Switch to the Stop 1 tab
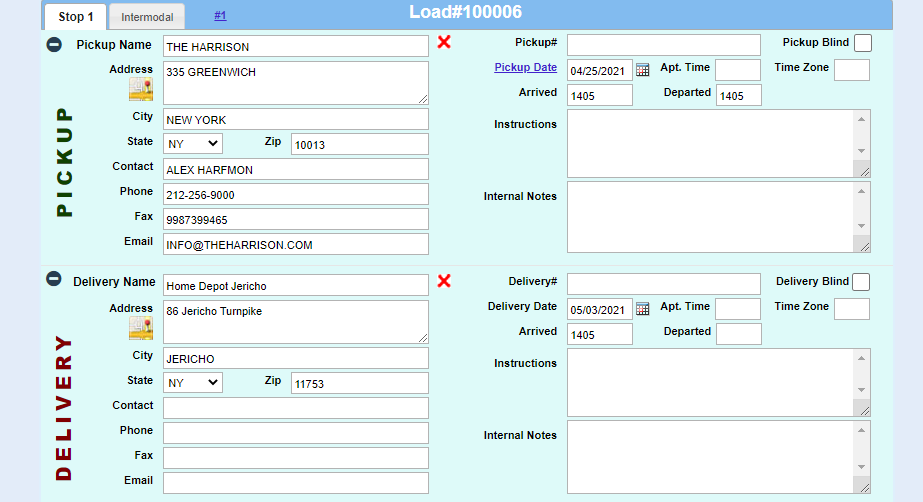Screen dimensions: 923x502 click(75, 17)
